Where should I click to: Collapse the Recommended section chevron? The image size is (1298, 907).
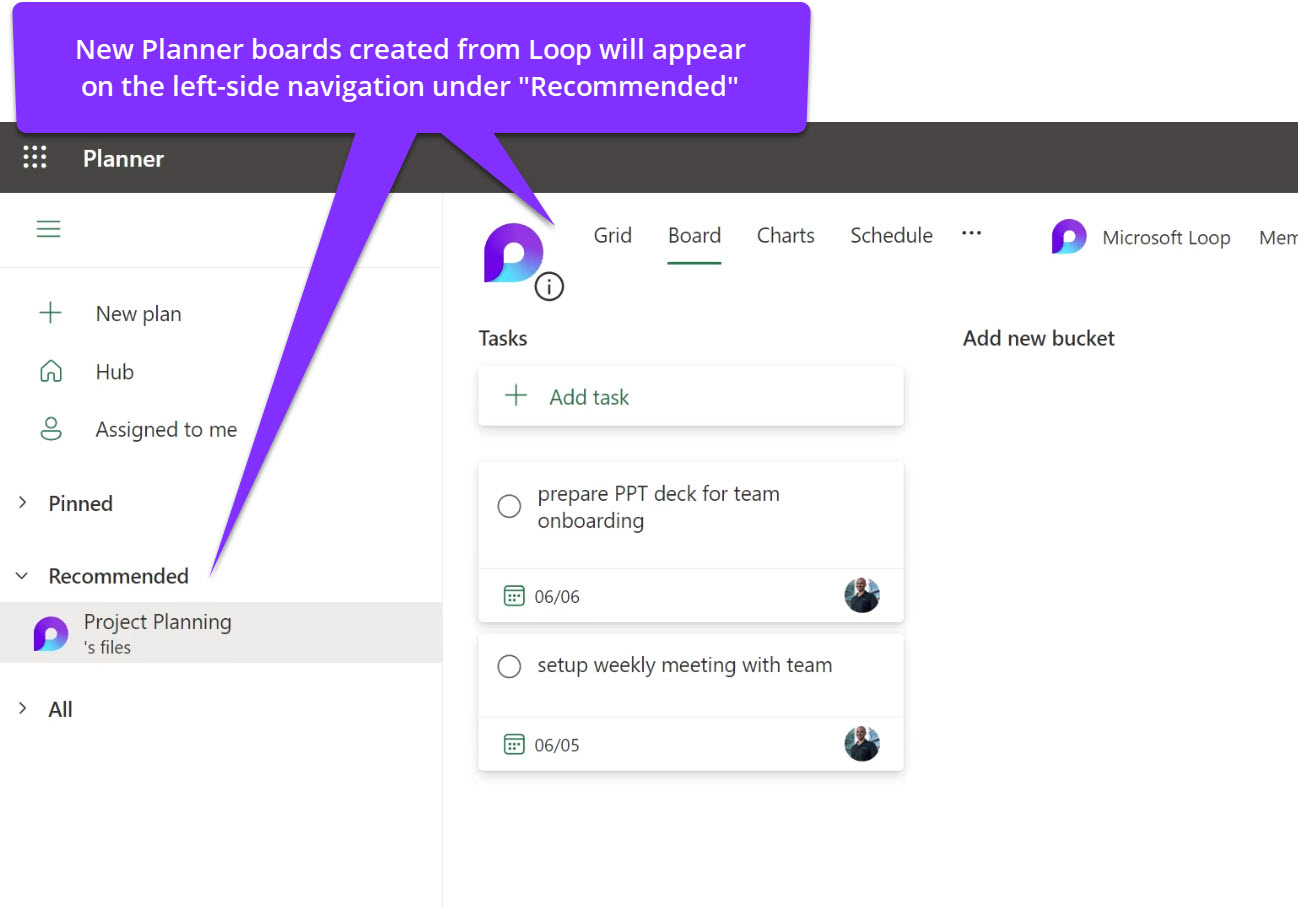click(22, 576)
